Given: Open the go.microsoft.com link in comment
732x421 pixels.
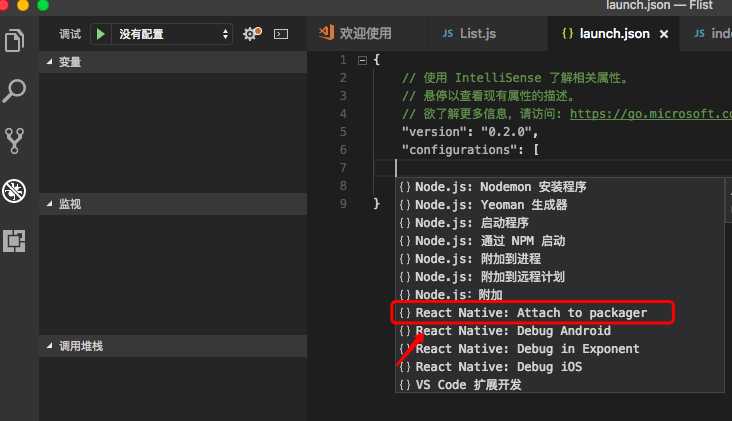Looking at the screenshot, I should coord(651,114).
